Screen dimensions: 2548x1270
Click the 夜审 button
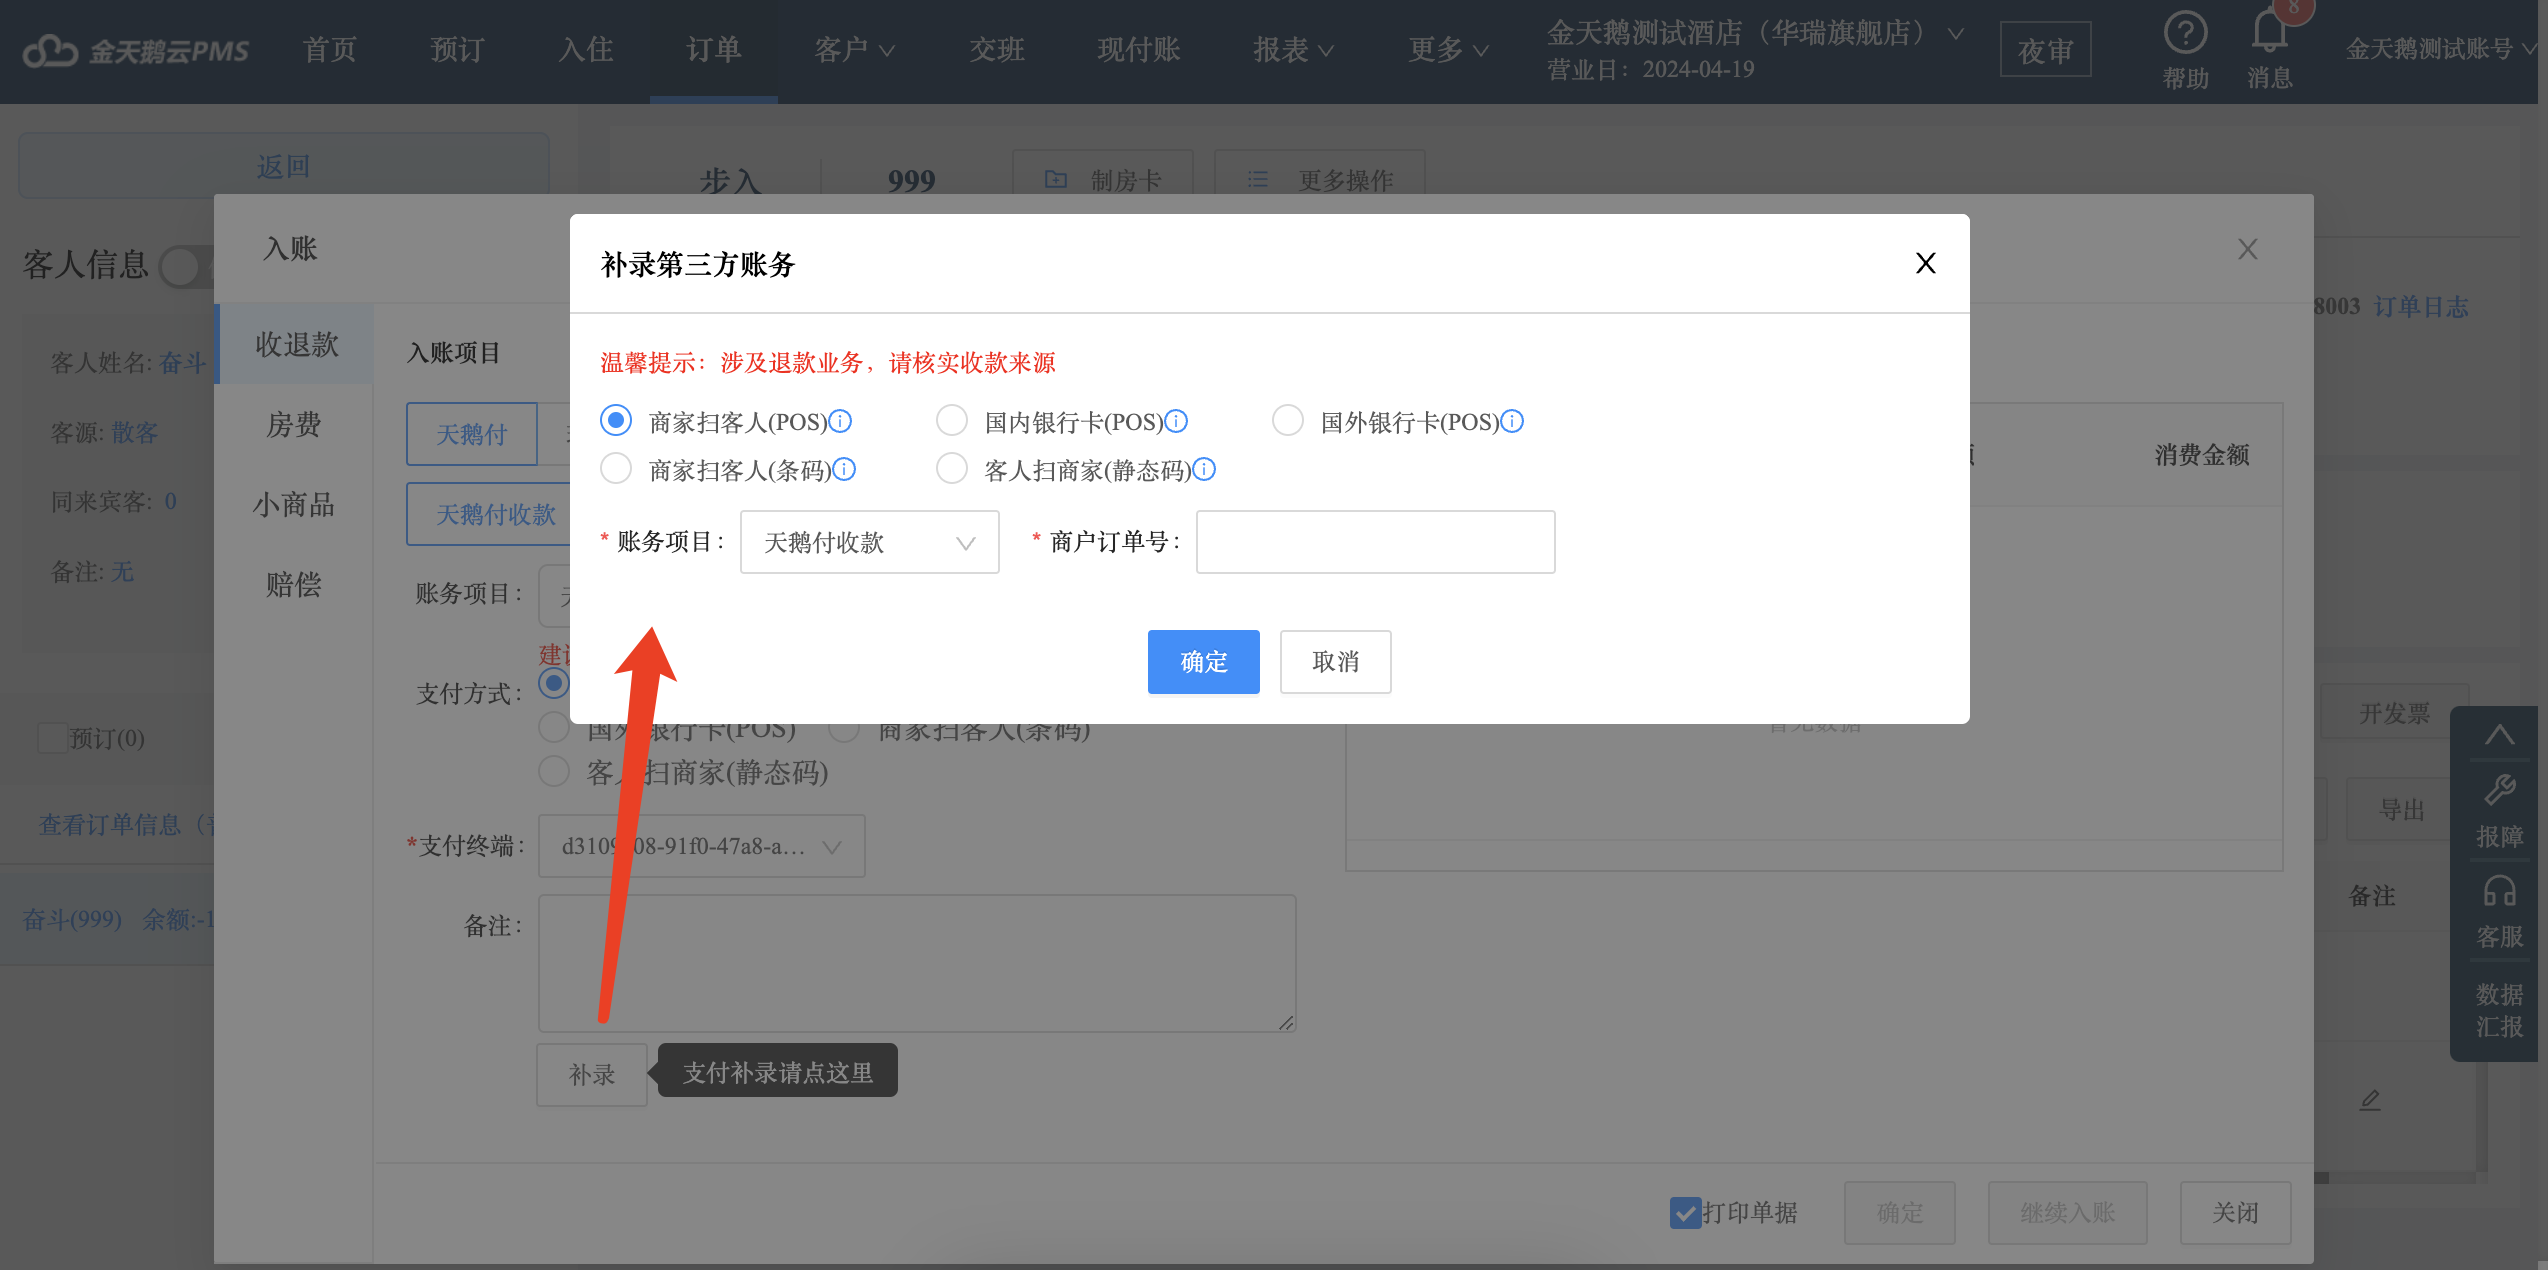click(x=2045, y=50)
